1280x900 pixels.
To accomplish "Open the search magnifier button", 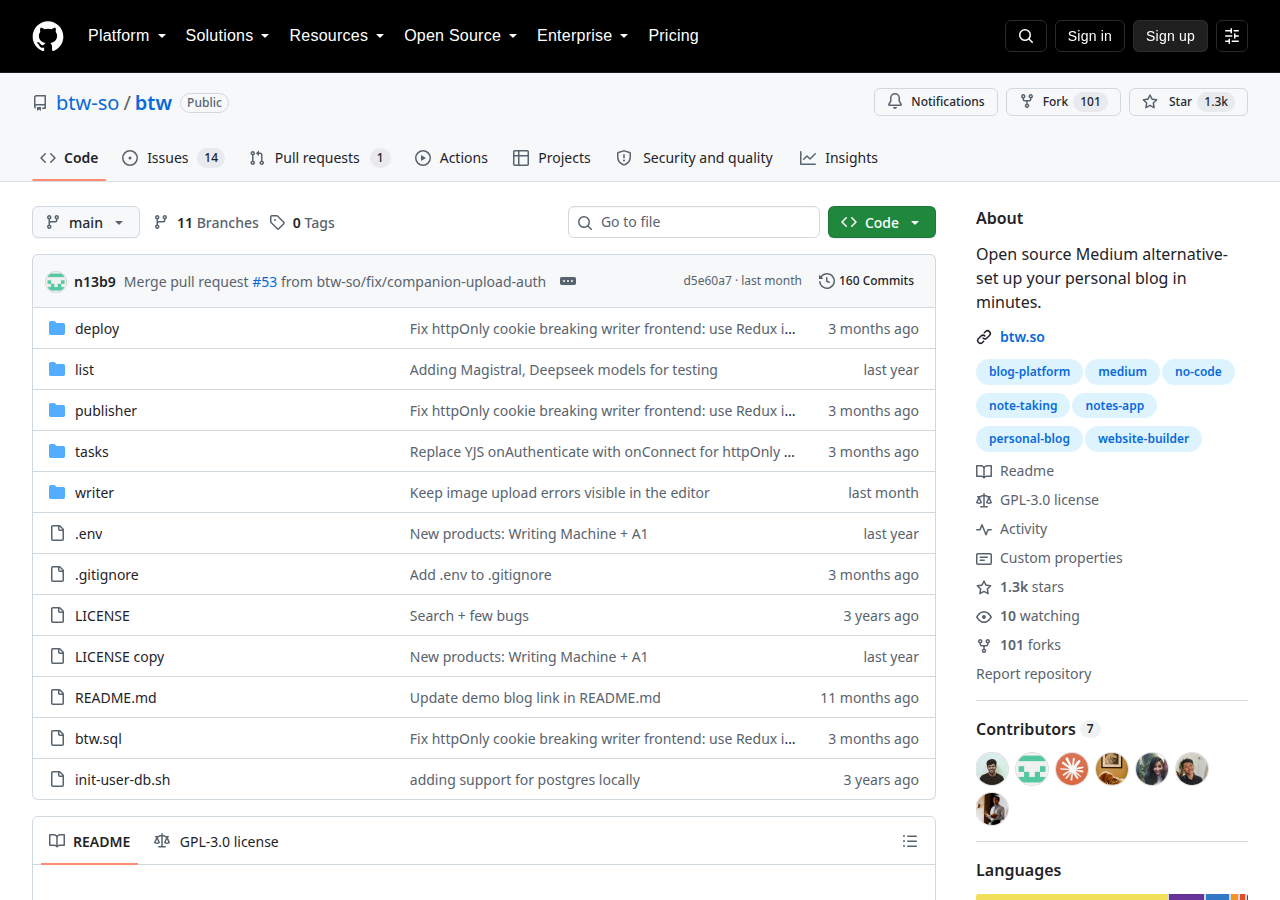I will pyautogui.click(x=1026, y=36).
